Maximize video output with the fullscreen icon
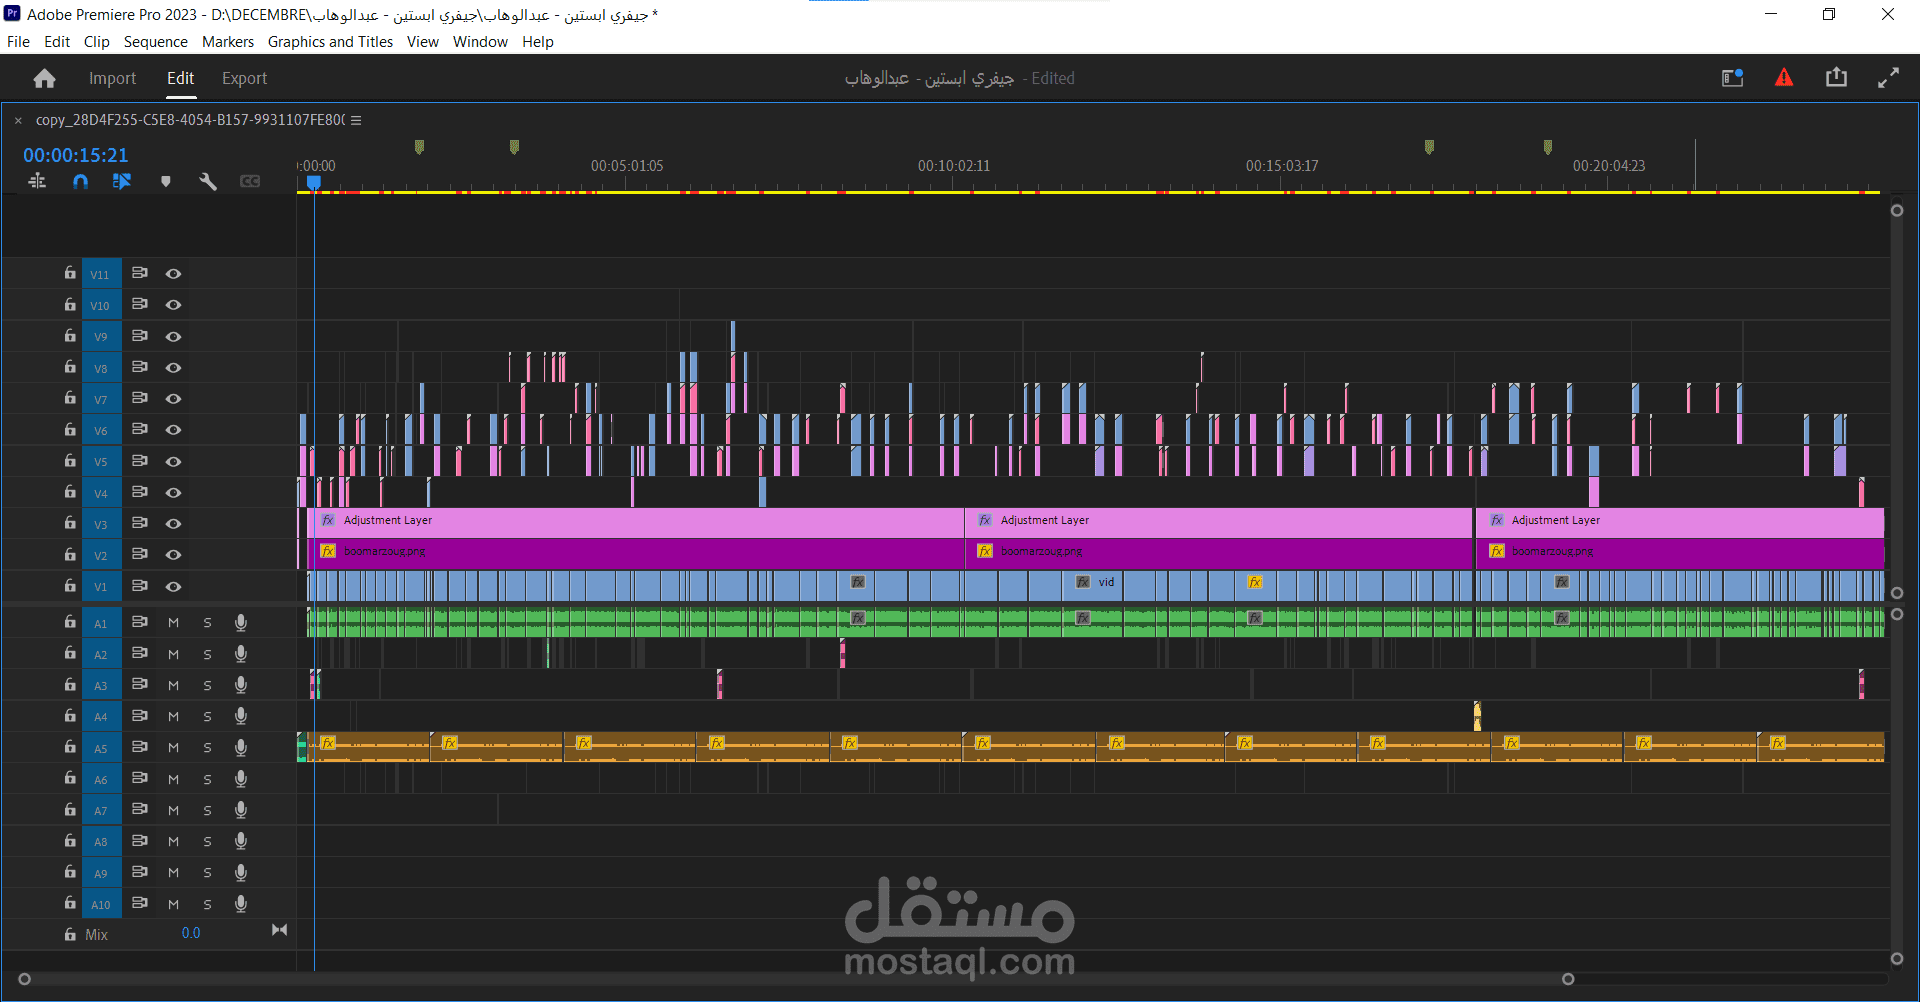1920x1002 pixels. (x=1888, y=78)
